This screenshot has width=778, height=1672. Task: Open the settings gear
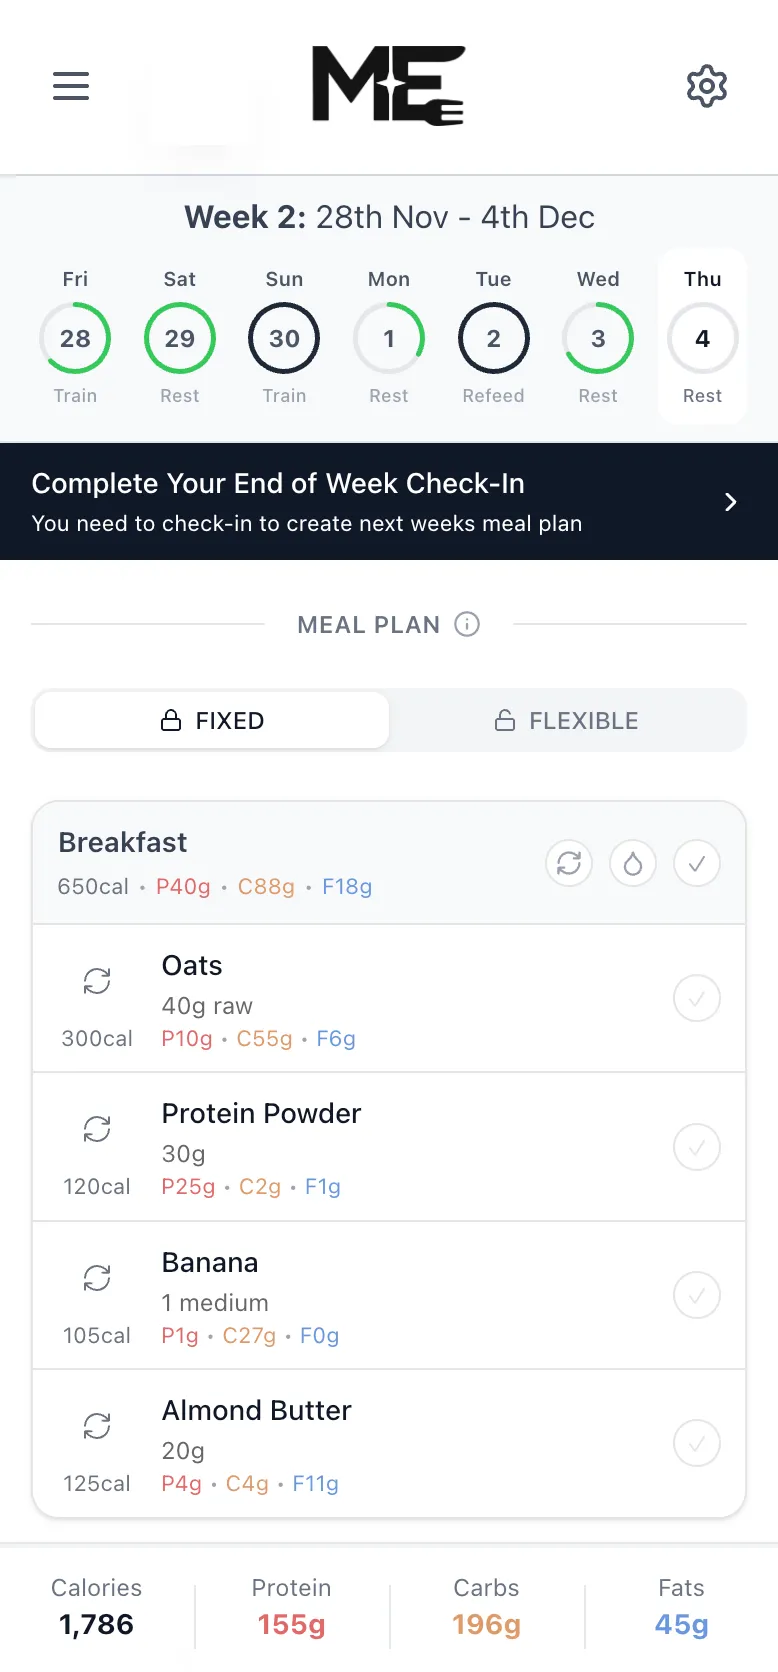[x=707, y=86]
